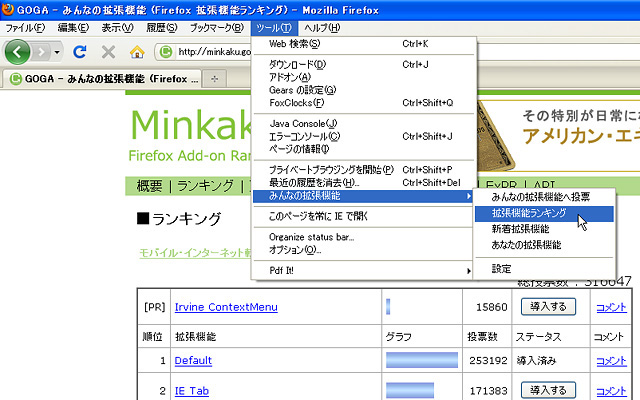Start プライベートブラウジングを開始(P)
The image size is (640, 400).
coord(363,170)
